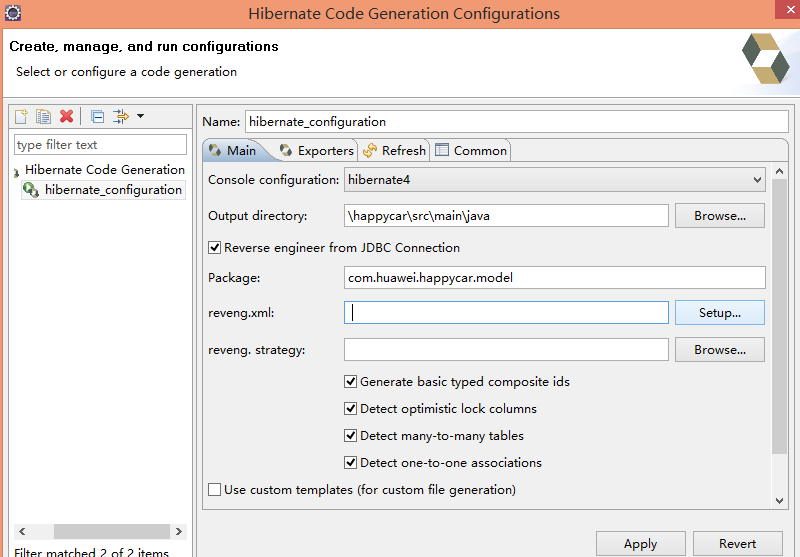Viewport: 800px width, 557px height.
Task: Toggle Generate basic typed composite ids
Action: coord(351,382)
